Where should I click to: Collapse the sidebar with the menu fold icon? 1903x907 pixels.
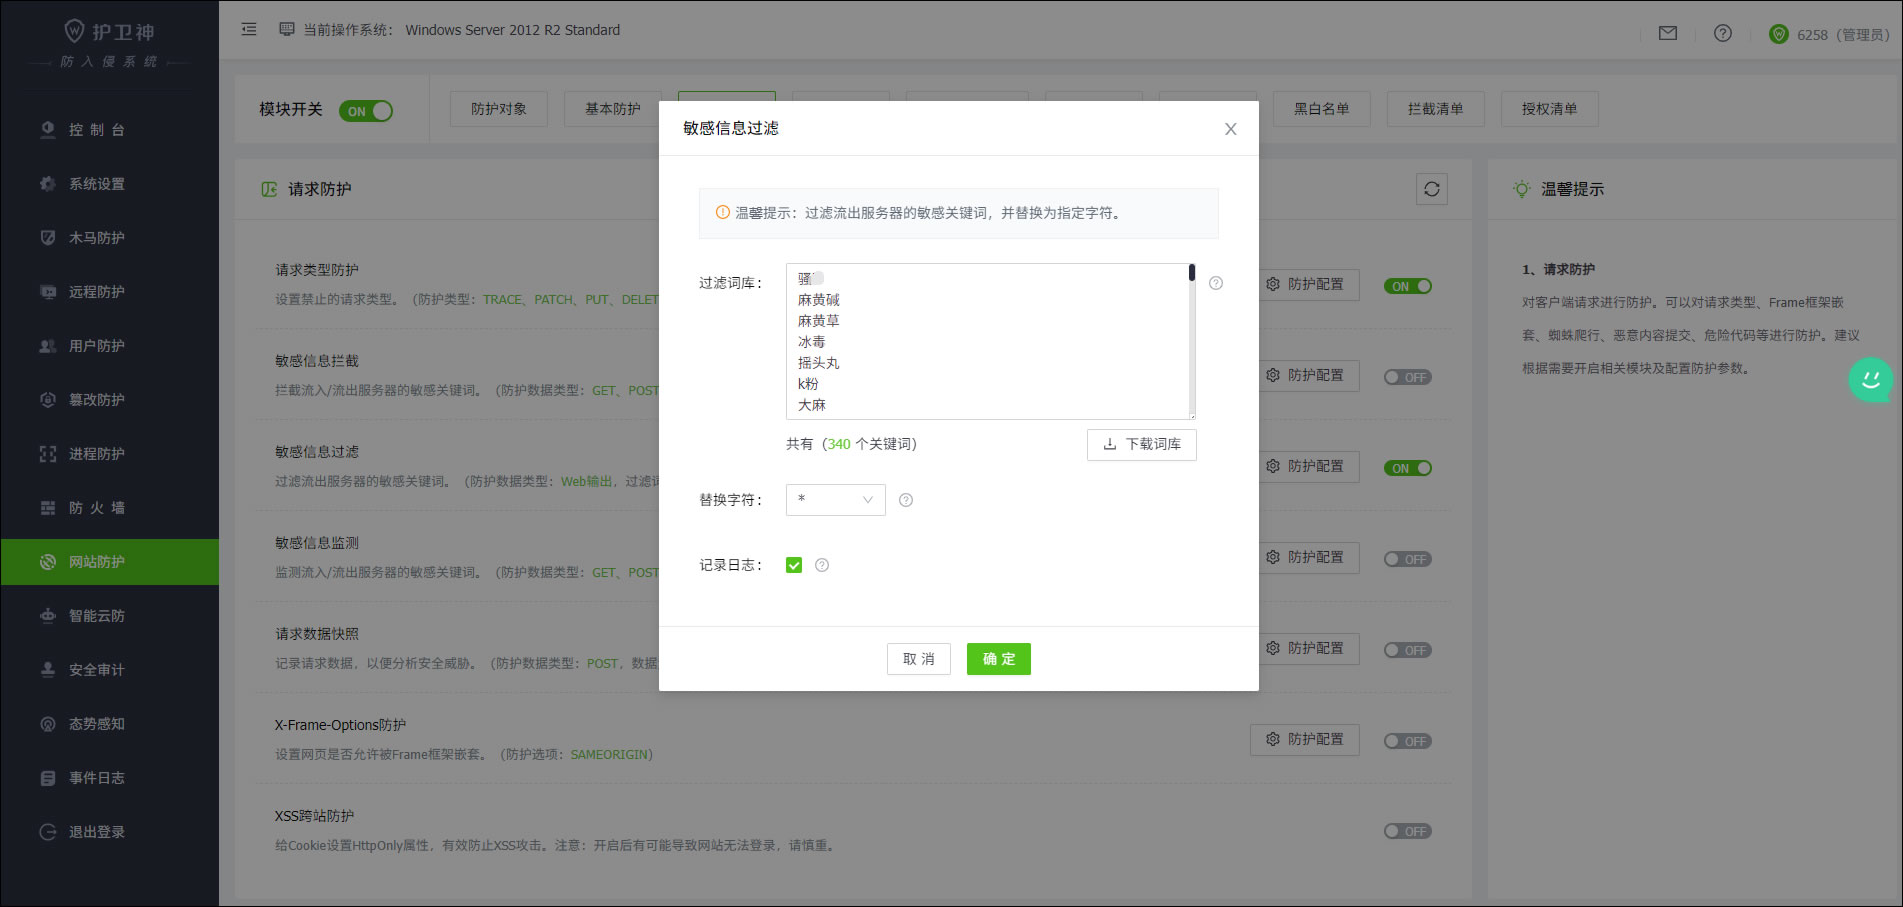pyautogui.click(x=249, y=30)
